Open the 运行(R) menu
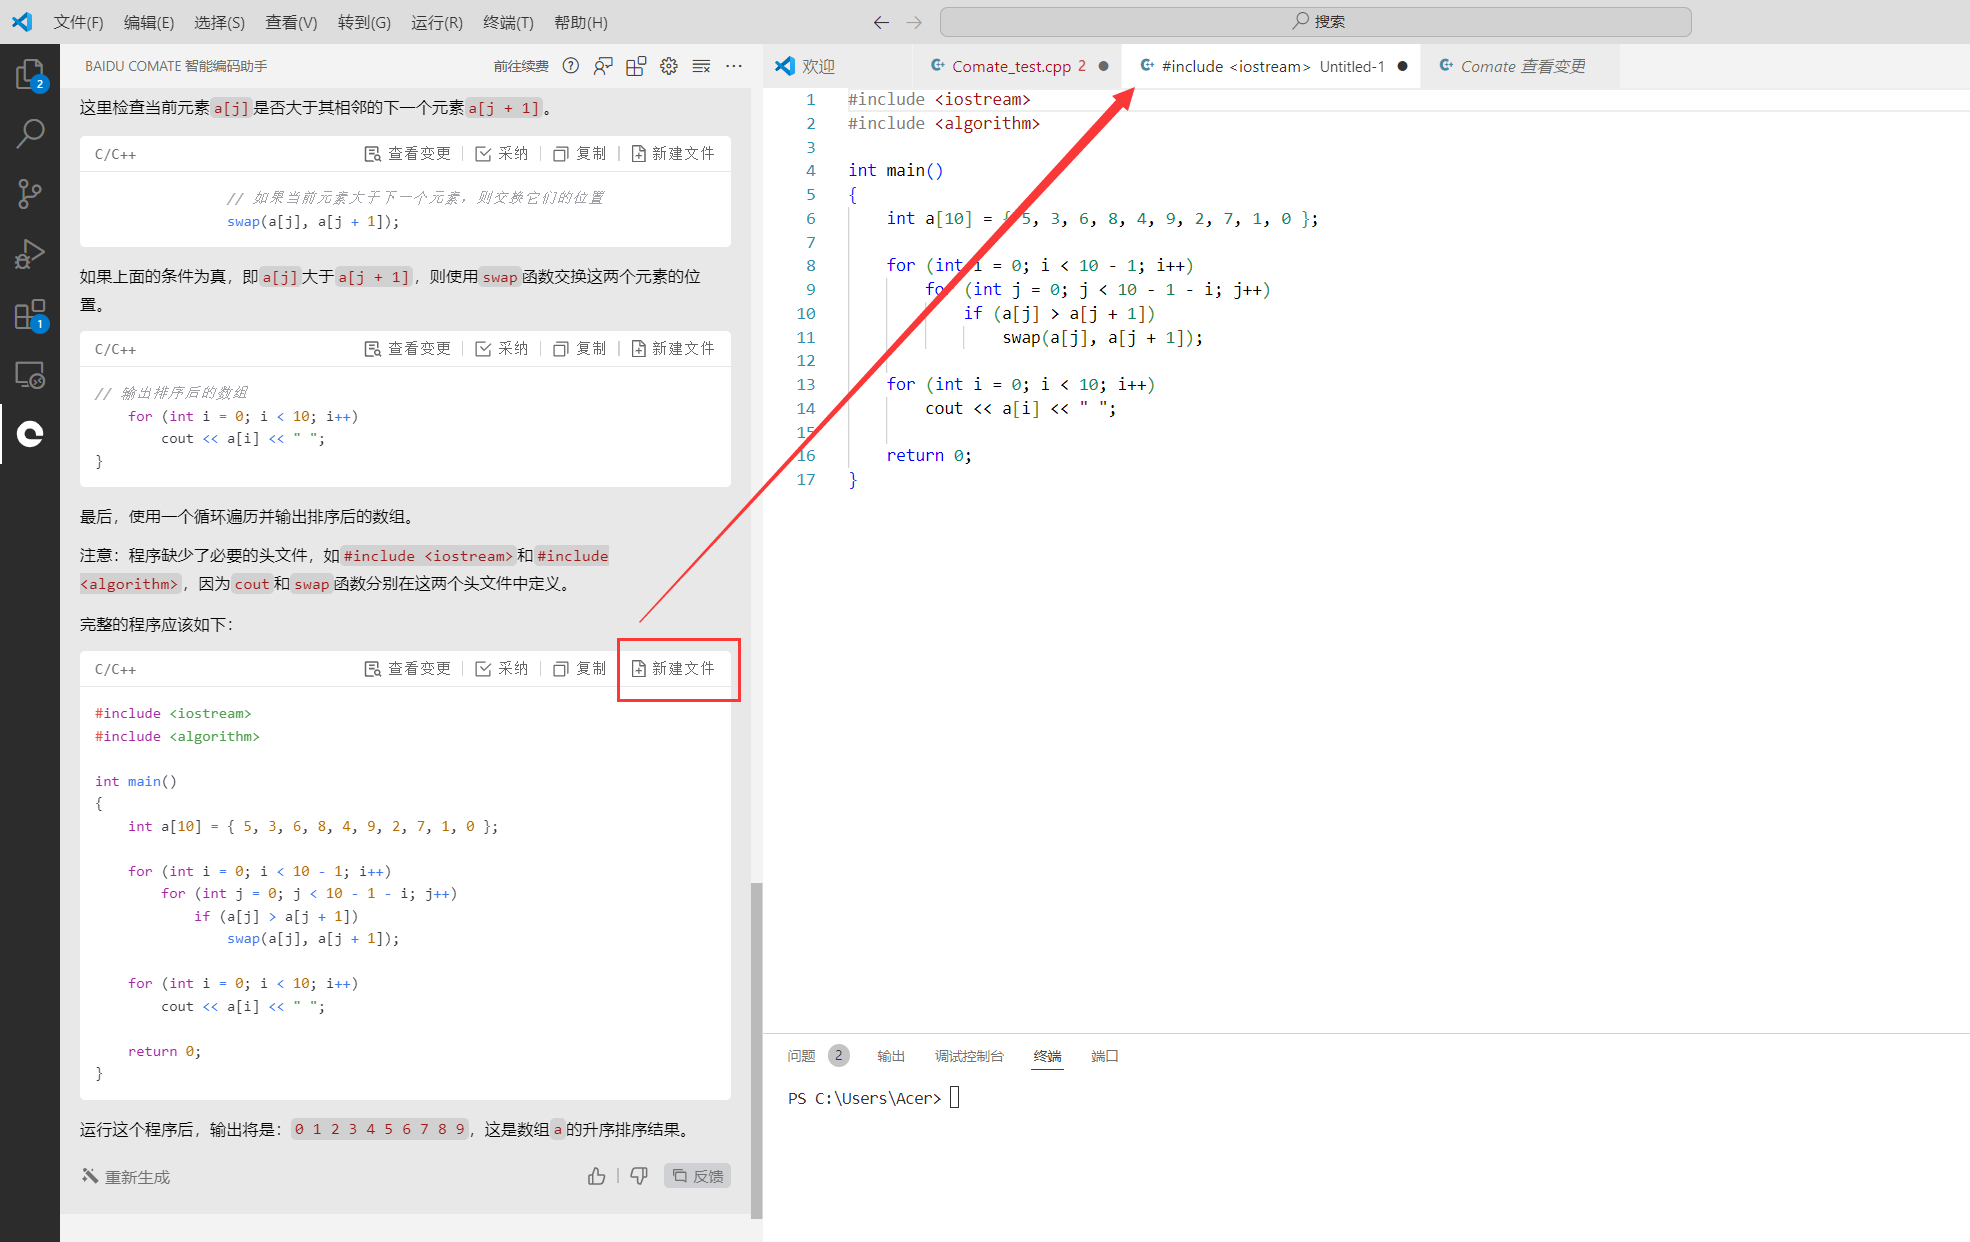The height and width of the screenshot is (1242, 1970). [437, 22]
